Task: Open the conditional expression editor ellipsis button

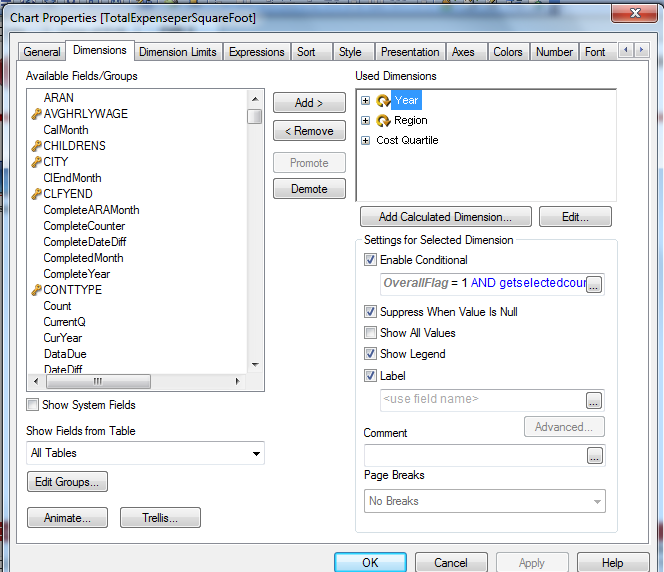Action: [x=594, y=285]
